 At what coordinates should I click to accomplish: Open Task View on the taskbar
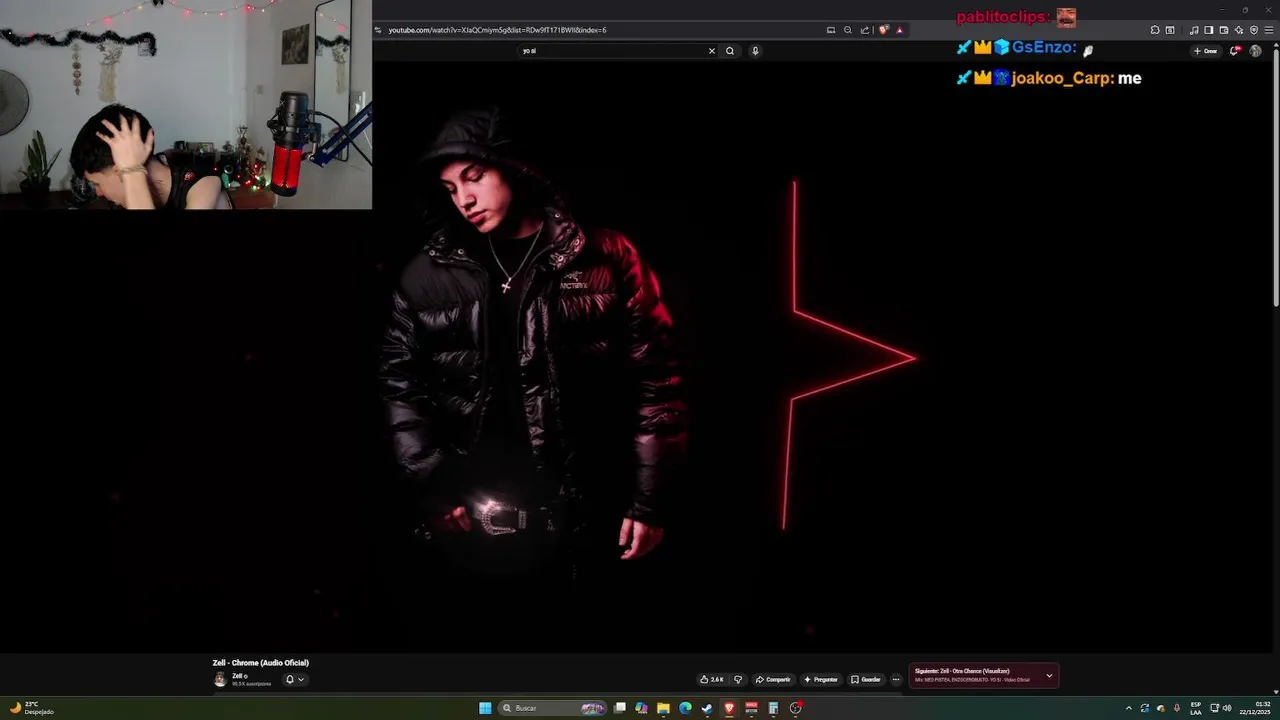pos(620,708)
